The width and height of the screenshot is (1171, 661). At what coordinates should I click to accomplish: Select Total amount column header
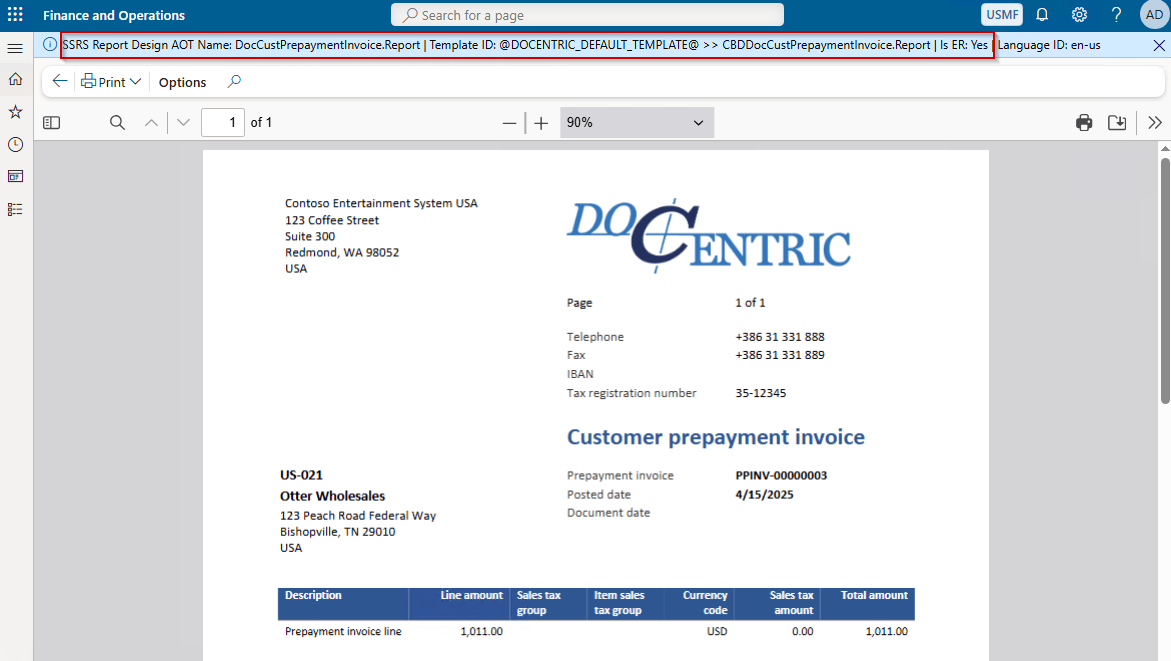[874, 595]
